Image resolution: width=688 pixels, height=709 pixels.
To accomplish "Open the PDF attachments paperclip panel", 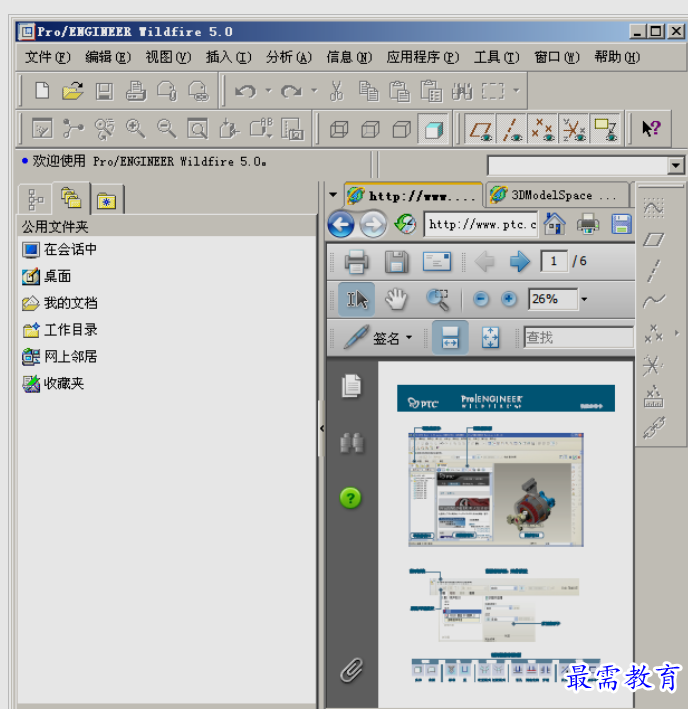I will click(x=351, y=670).
